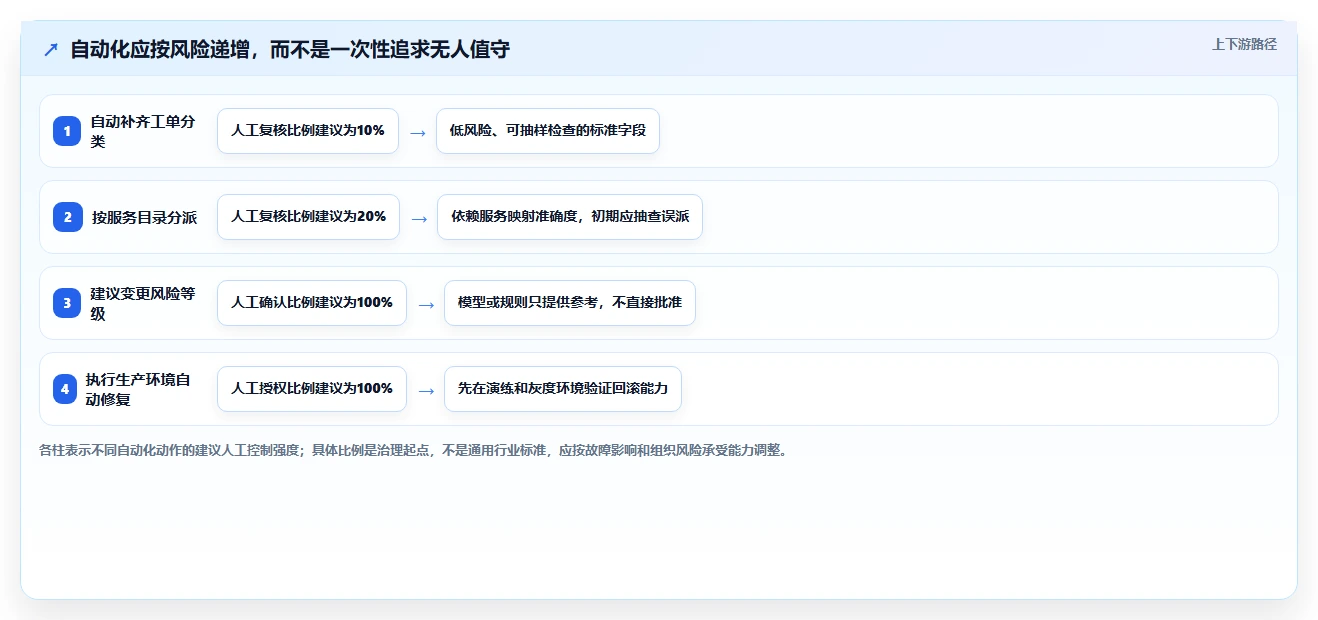Click the 建议变更风险等级 step label
This screenshot has width=1318, height=620.
click(x=143, y=303)
